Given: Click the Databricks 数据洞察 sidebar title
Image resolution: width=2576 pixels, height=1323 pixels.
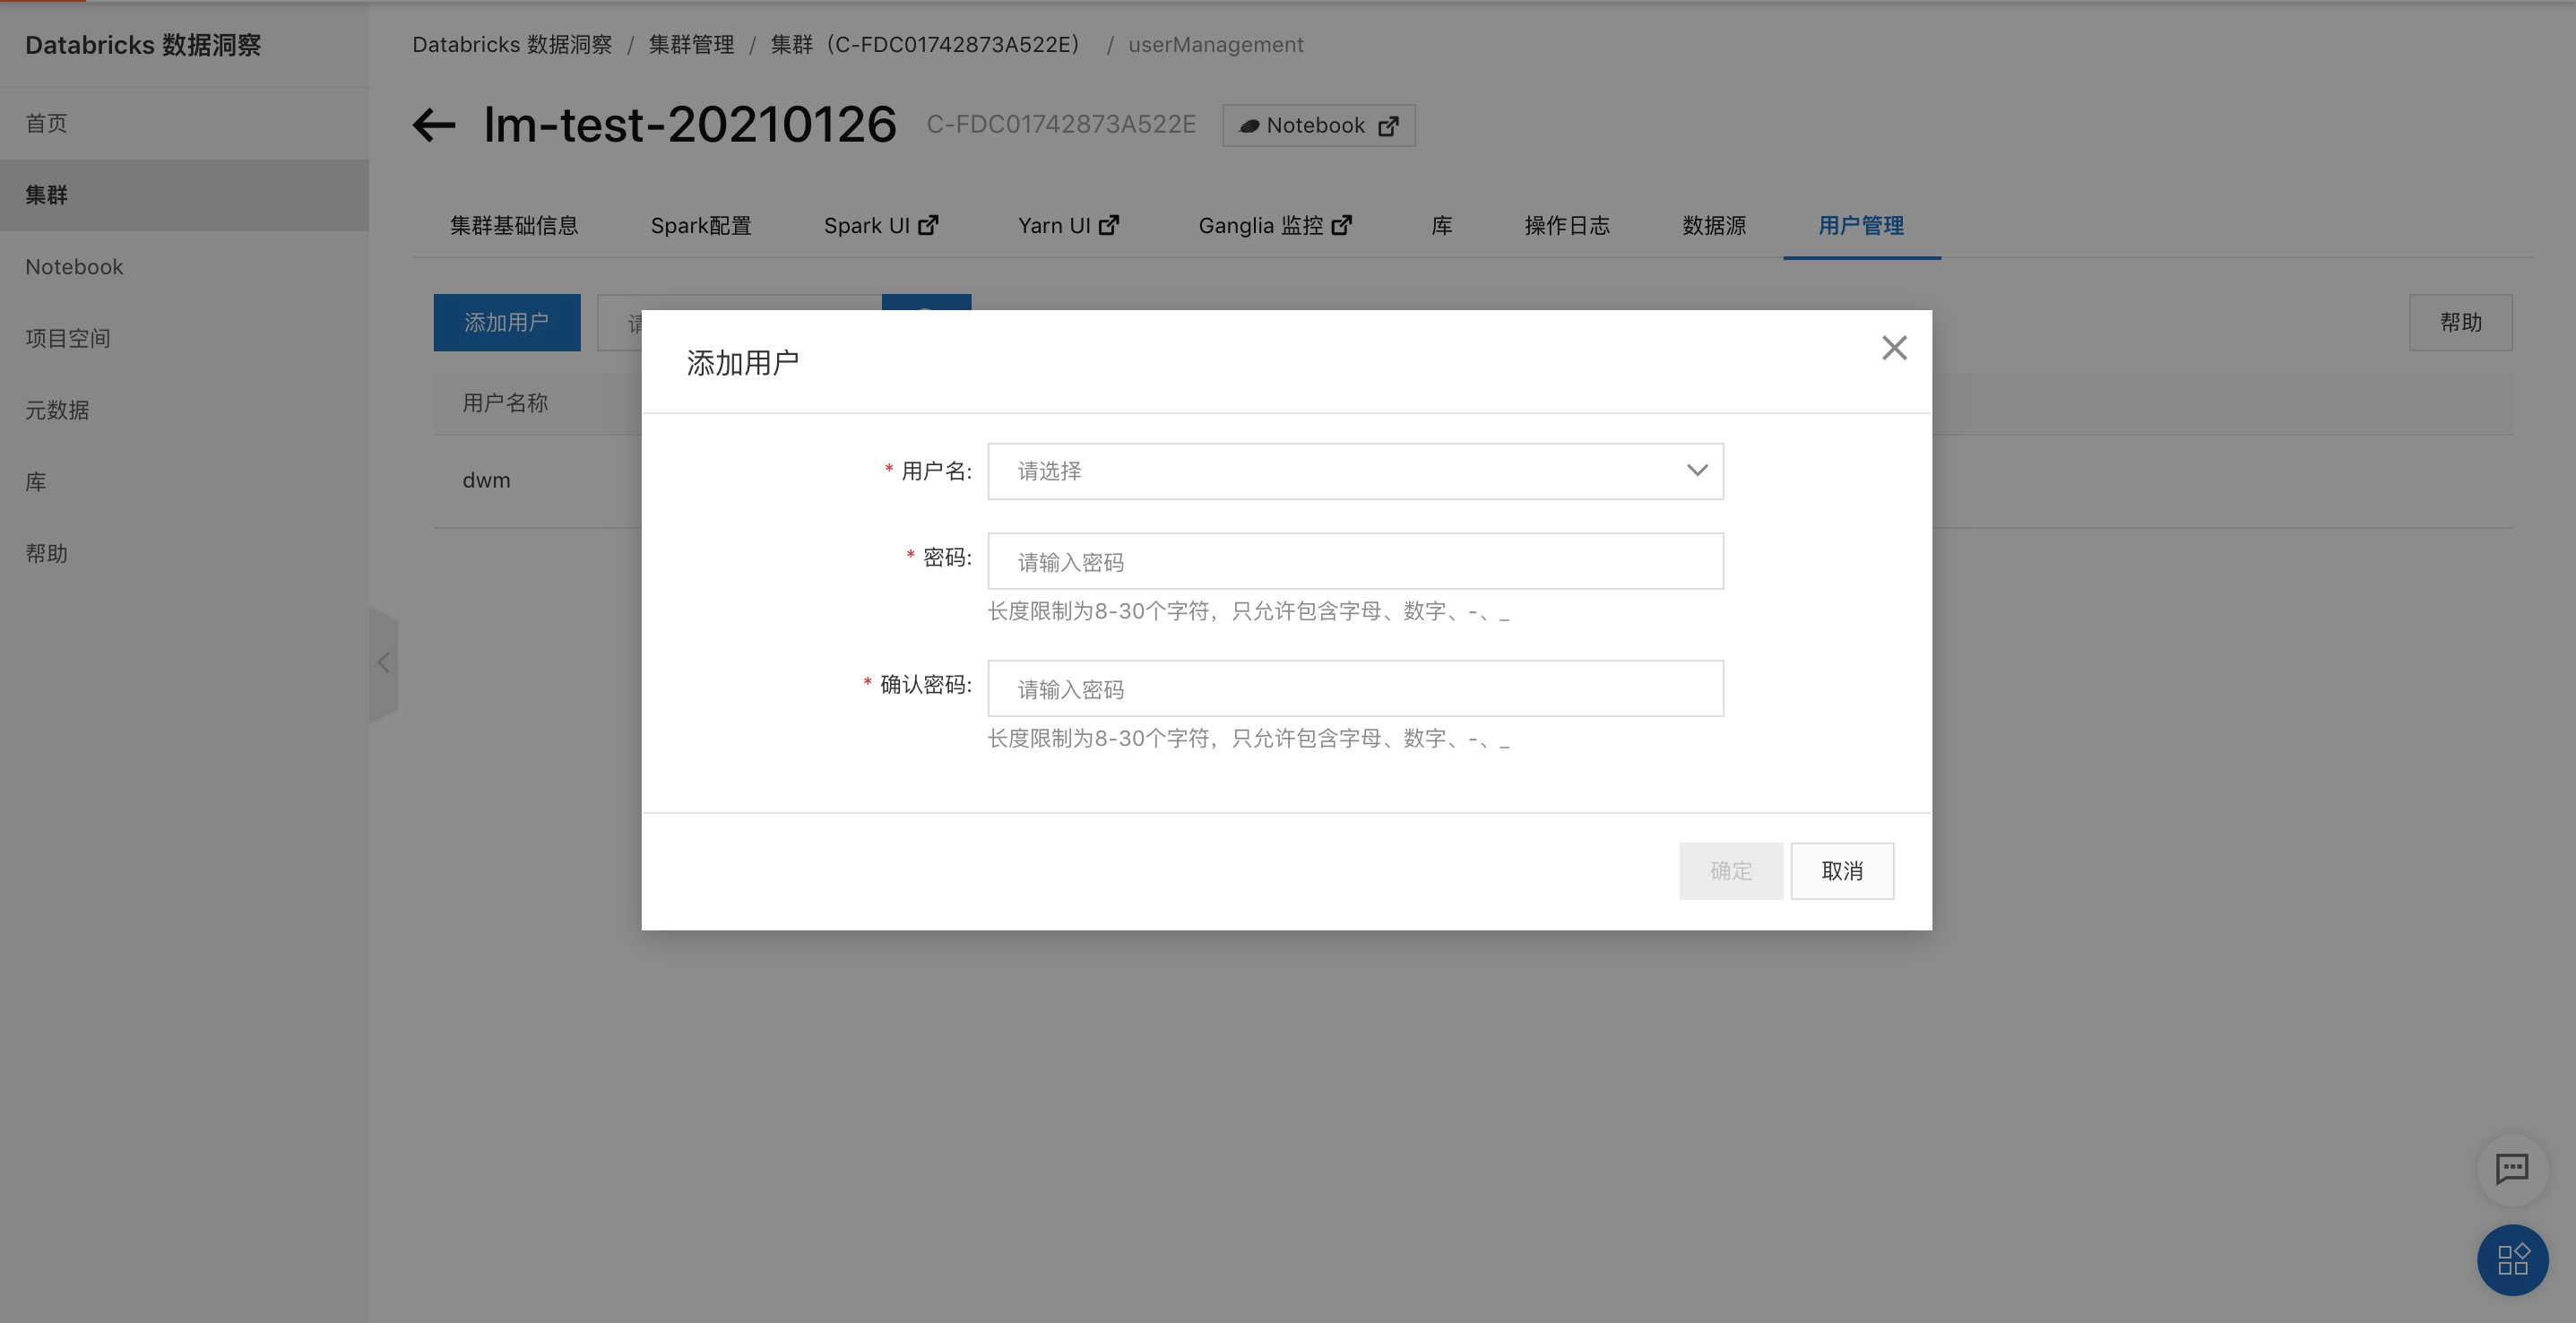Looking at the screenshot, I should pyautogui.click(x=143, y=45).
